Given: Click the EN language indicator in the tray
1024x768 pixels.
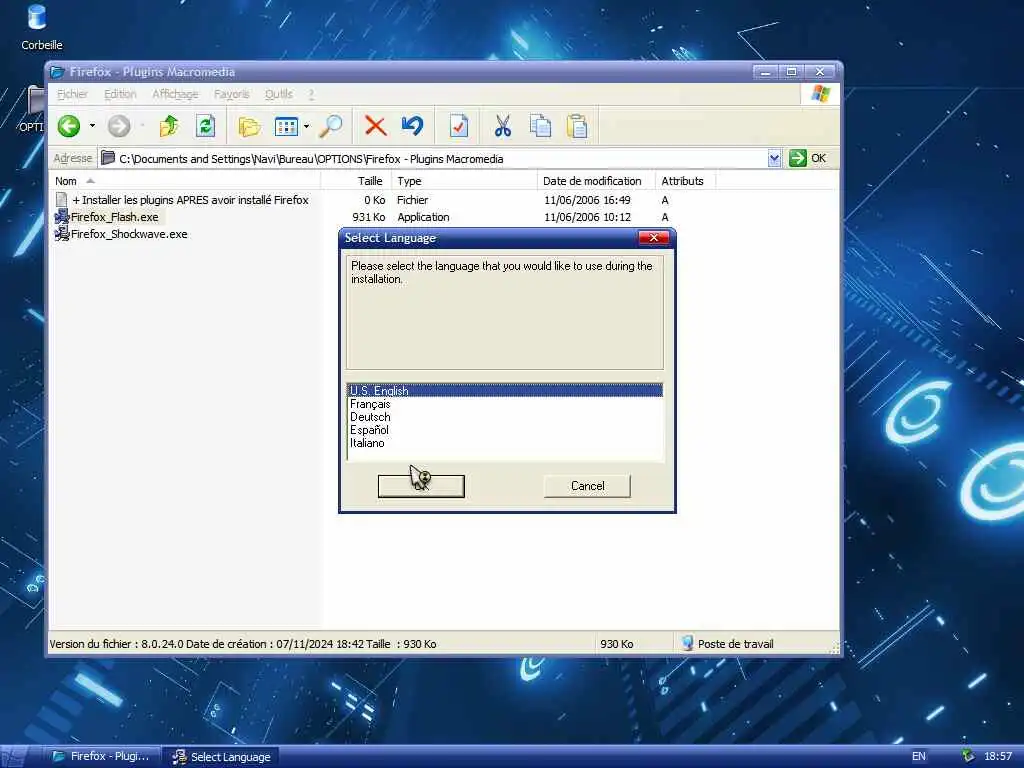Looking at the screenshot, I should pyautogui.click(x=918, y=756).
